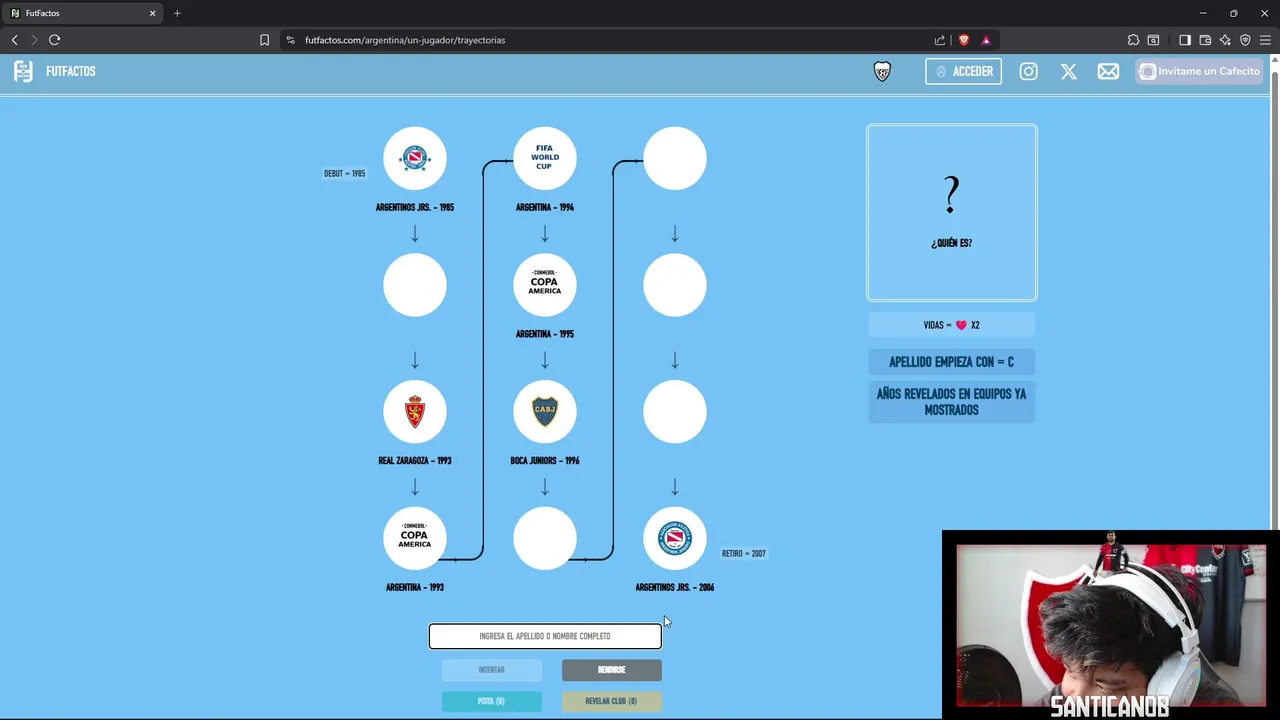Click the Argentinos Jrs. 2006 crest
This screenshot has width=1280, height=720.
[675, 538]
